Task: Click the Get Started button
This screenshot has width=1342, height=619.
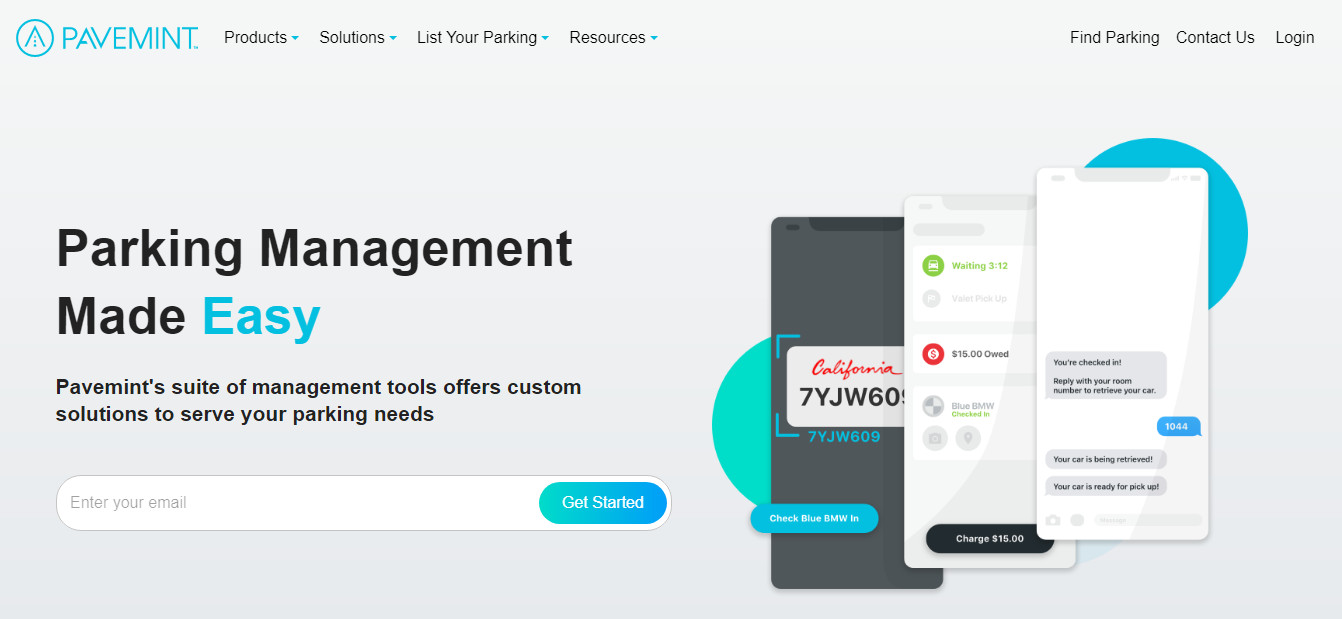Action: 603,503
